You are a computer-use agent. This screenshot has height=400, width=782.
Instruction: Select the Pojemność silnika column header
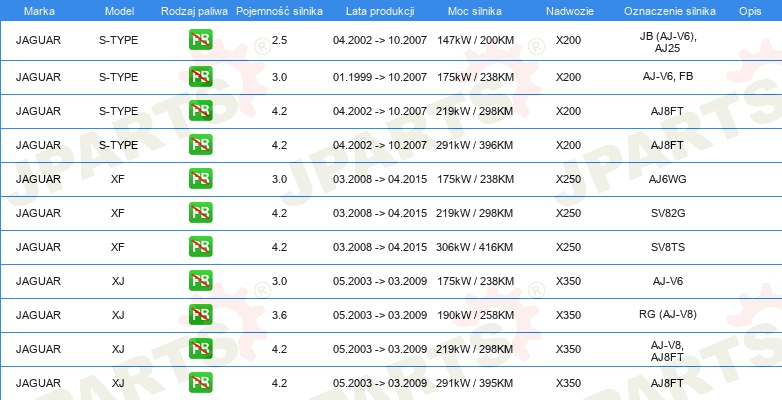[279, 11]
